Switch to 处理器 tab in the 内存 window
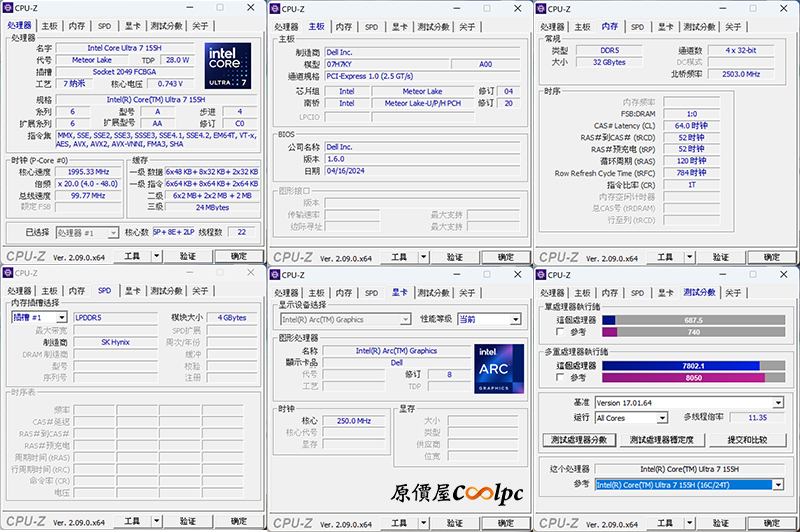Viewport: 800px width, 532px height. [x=552, y=27]
